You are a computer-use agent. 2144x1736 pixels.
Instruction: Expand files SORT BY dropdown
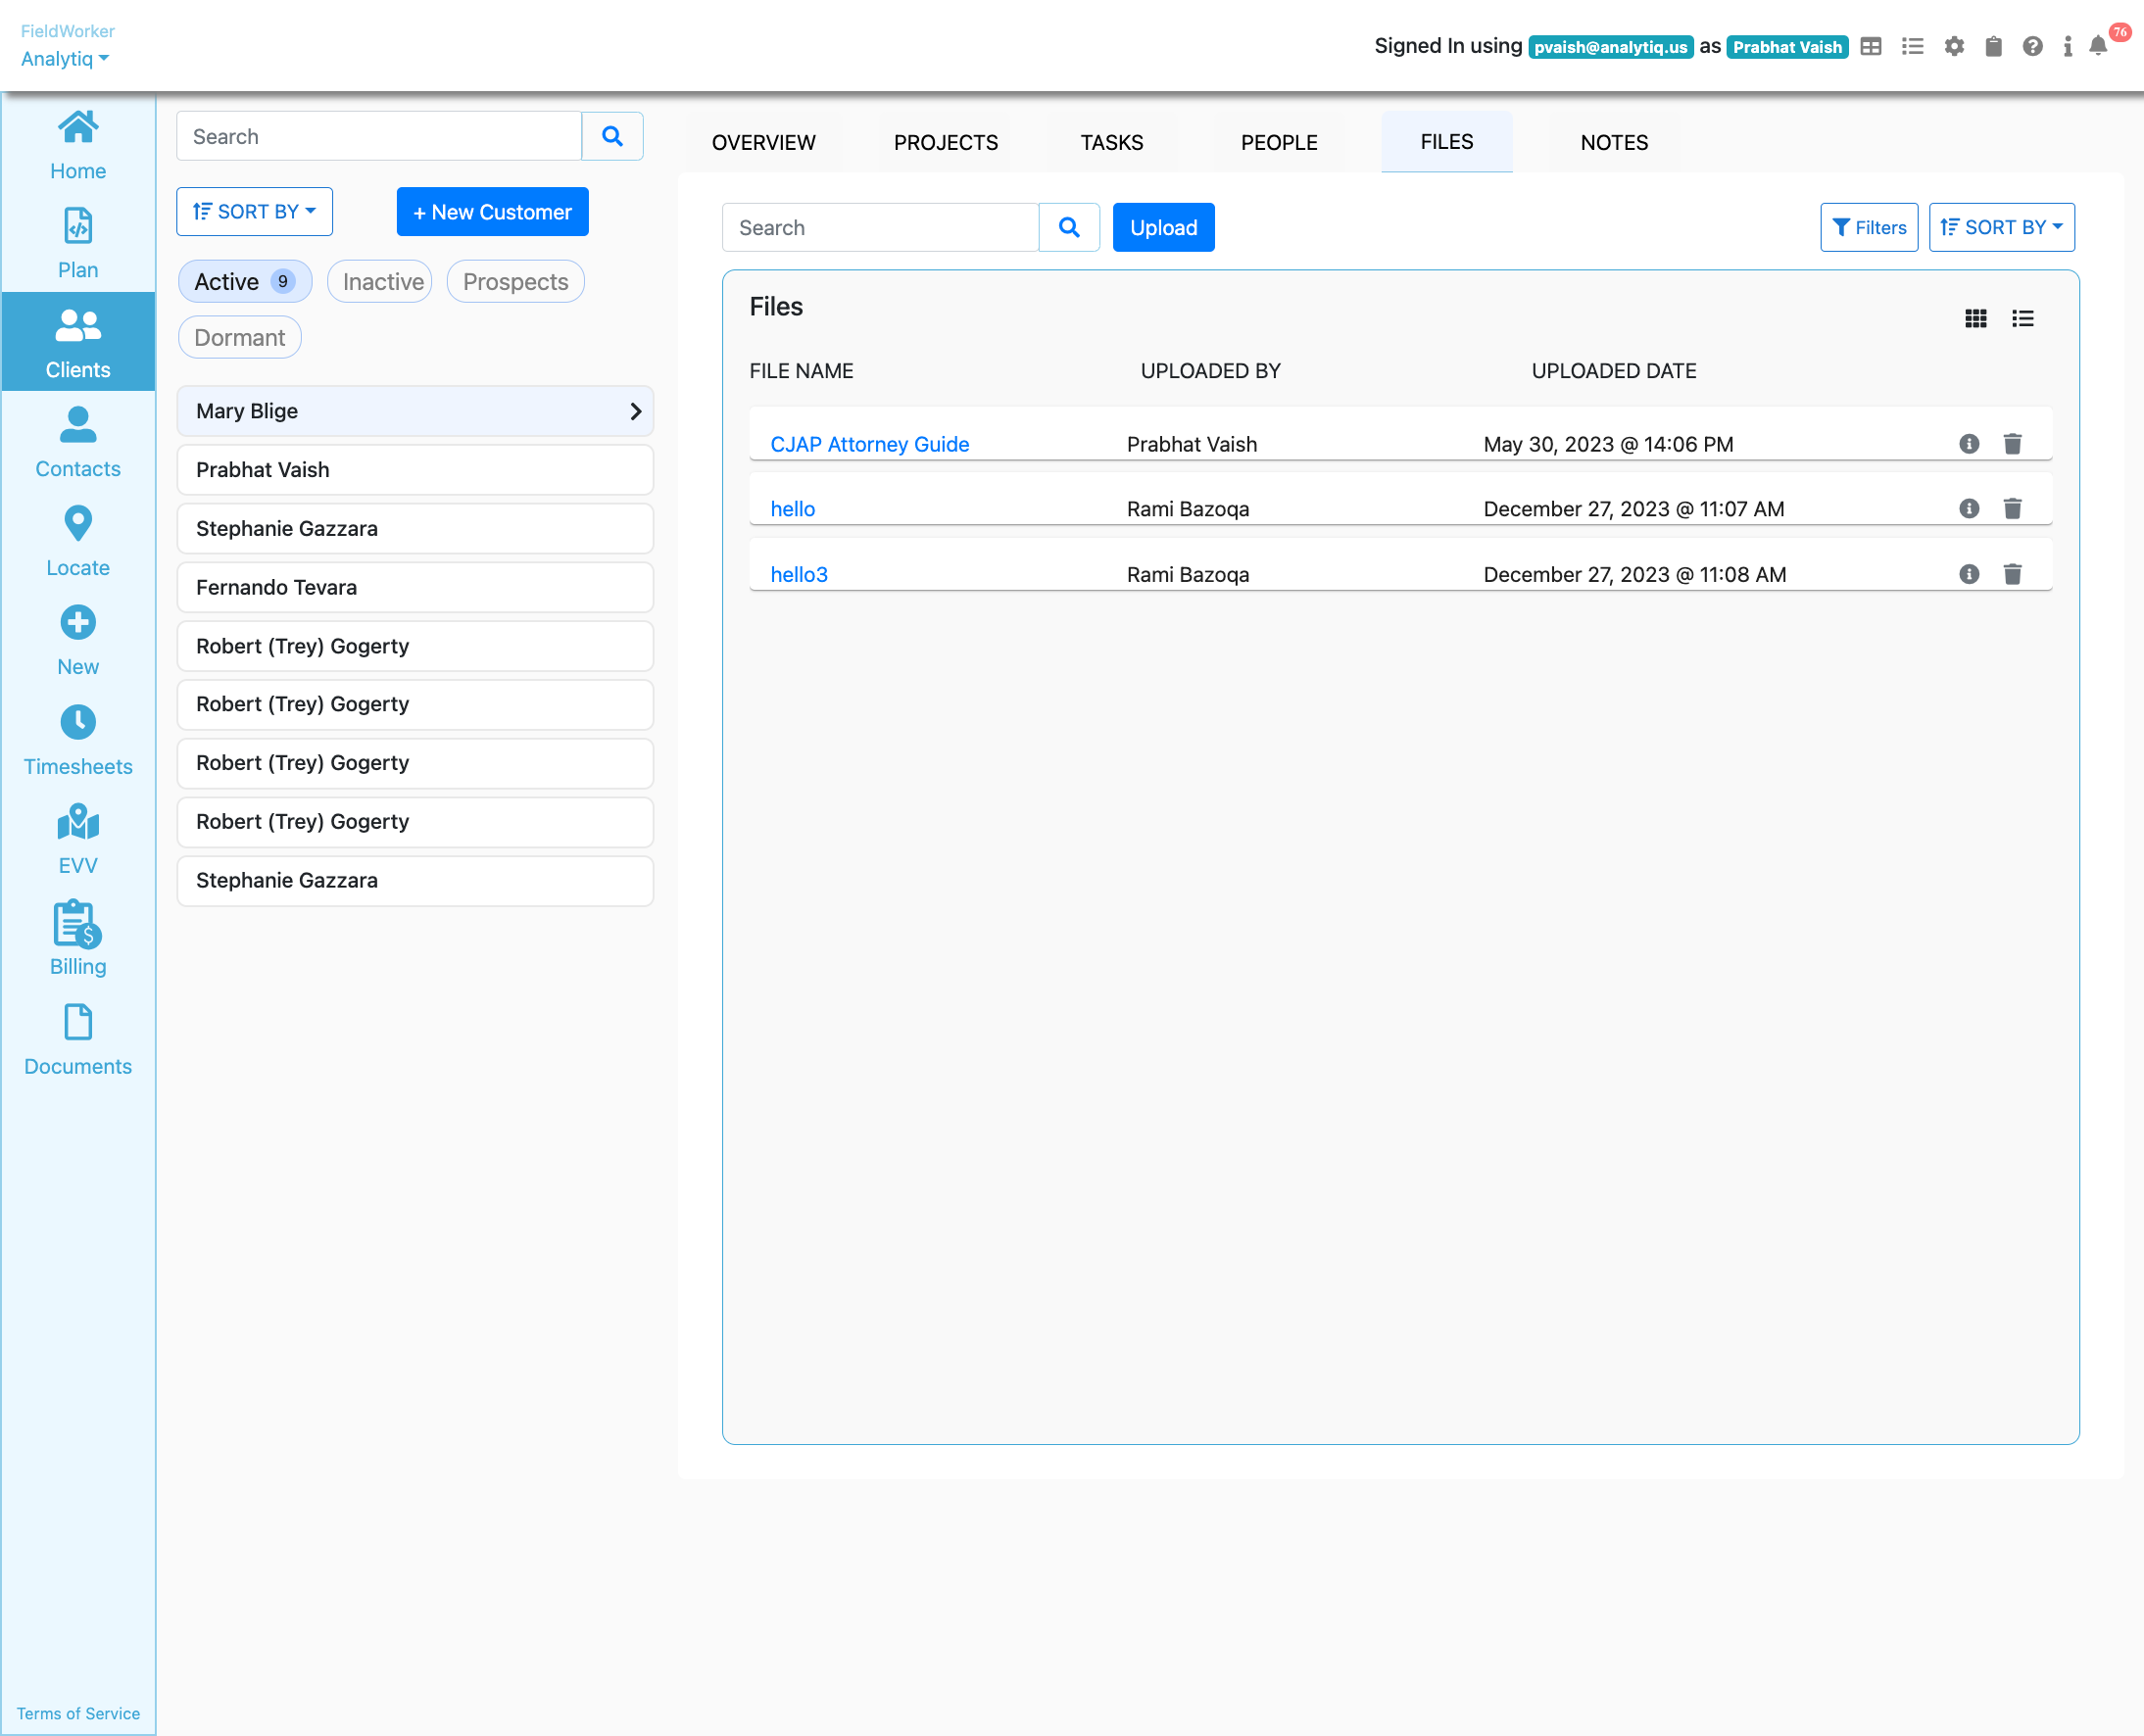pos(2000,227)
